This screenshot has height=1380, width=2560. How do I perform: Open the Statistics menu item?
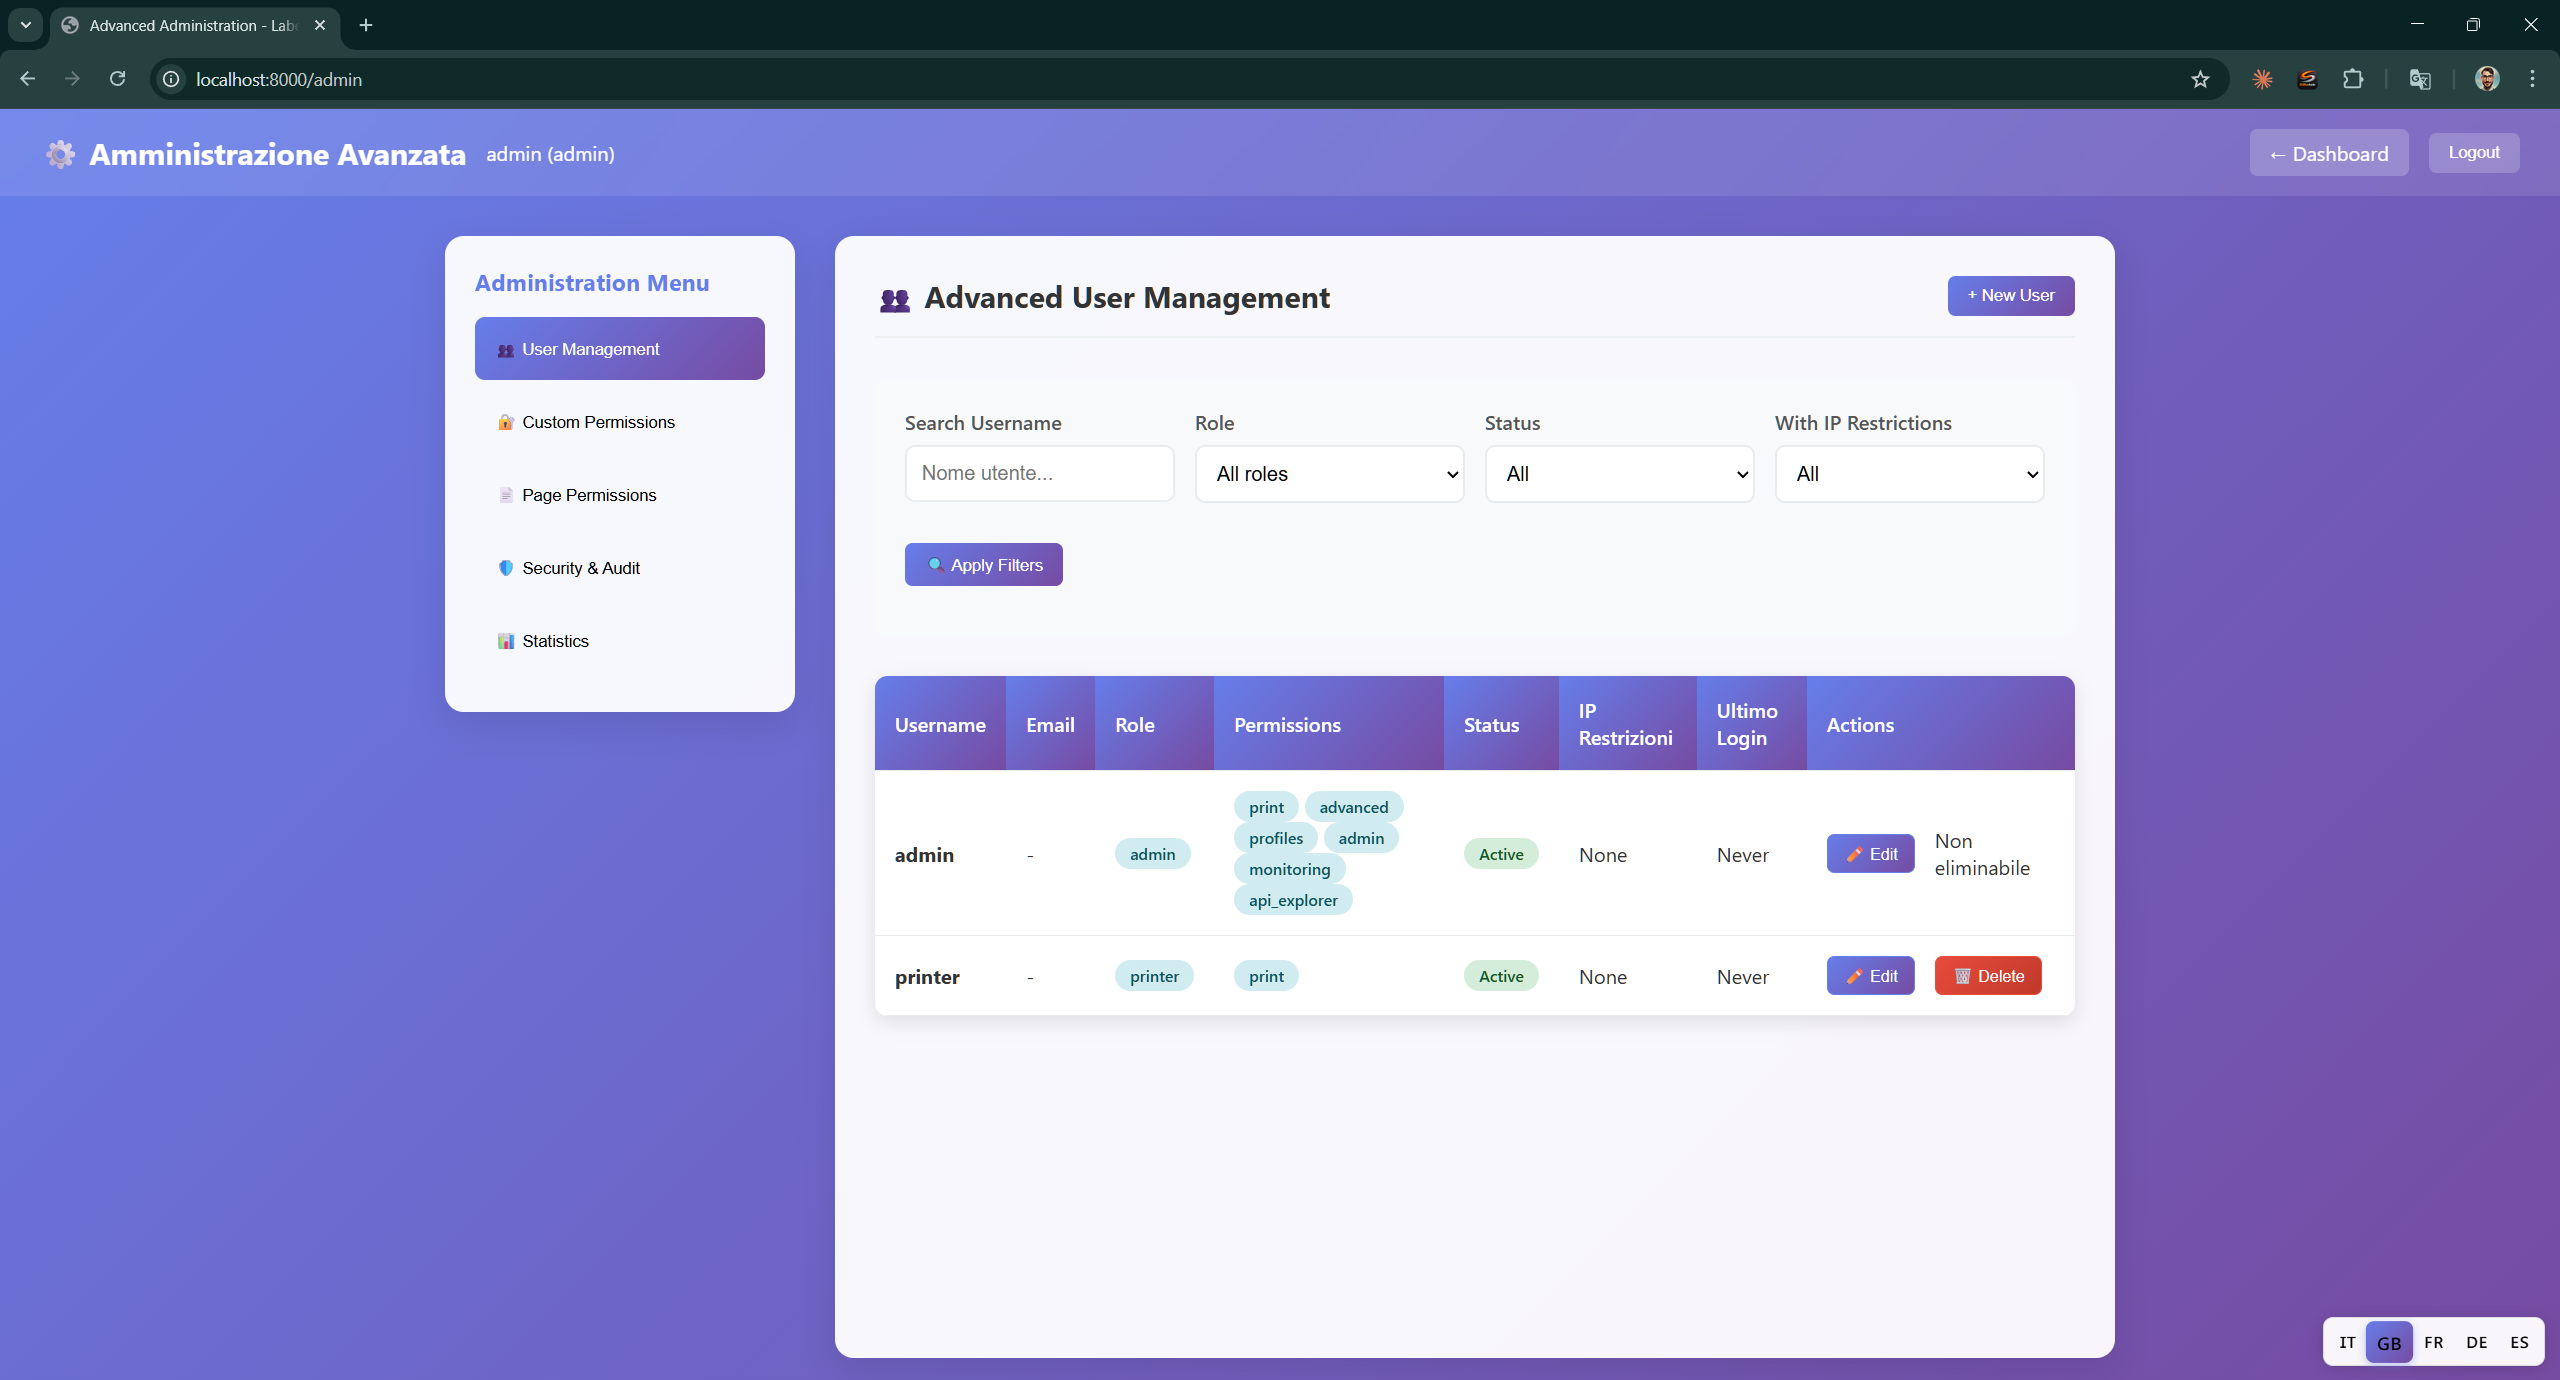(x=619, y=641)
